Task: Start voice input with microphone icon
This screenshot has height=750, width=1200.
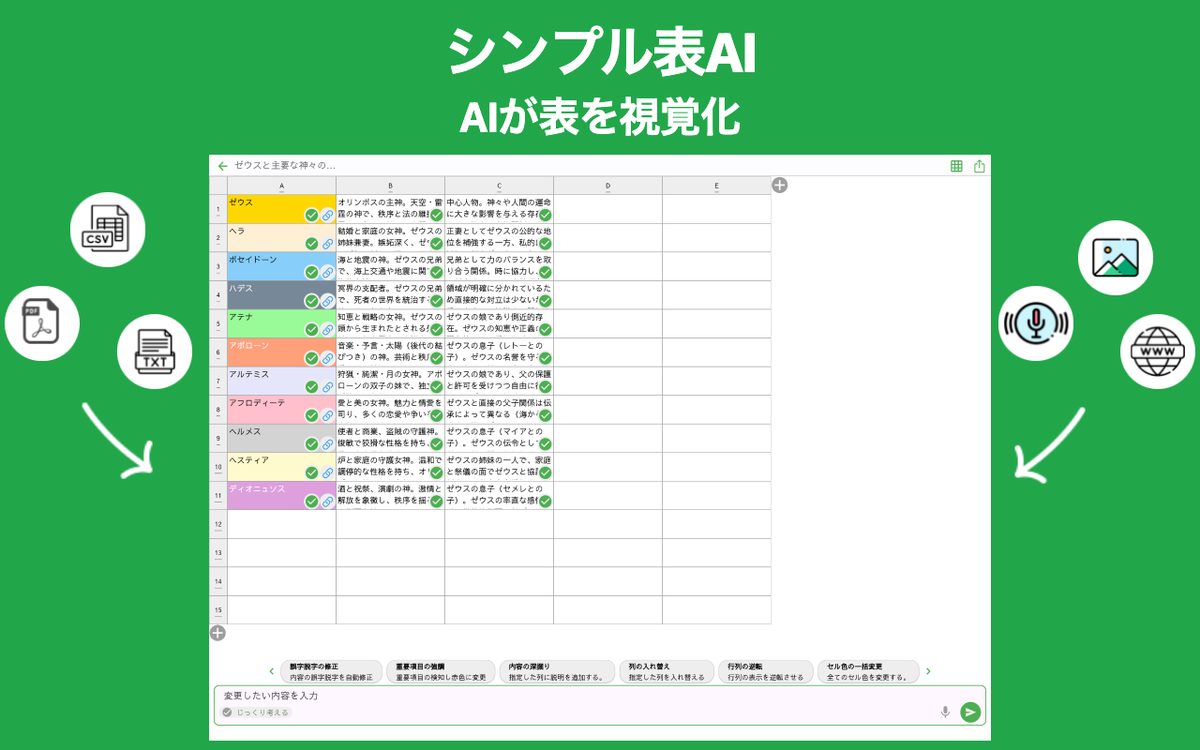Action: [x=945, y=712]
